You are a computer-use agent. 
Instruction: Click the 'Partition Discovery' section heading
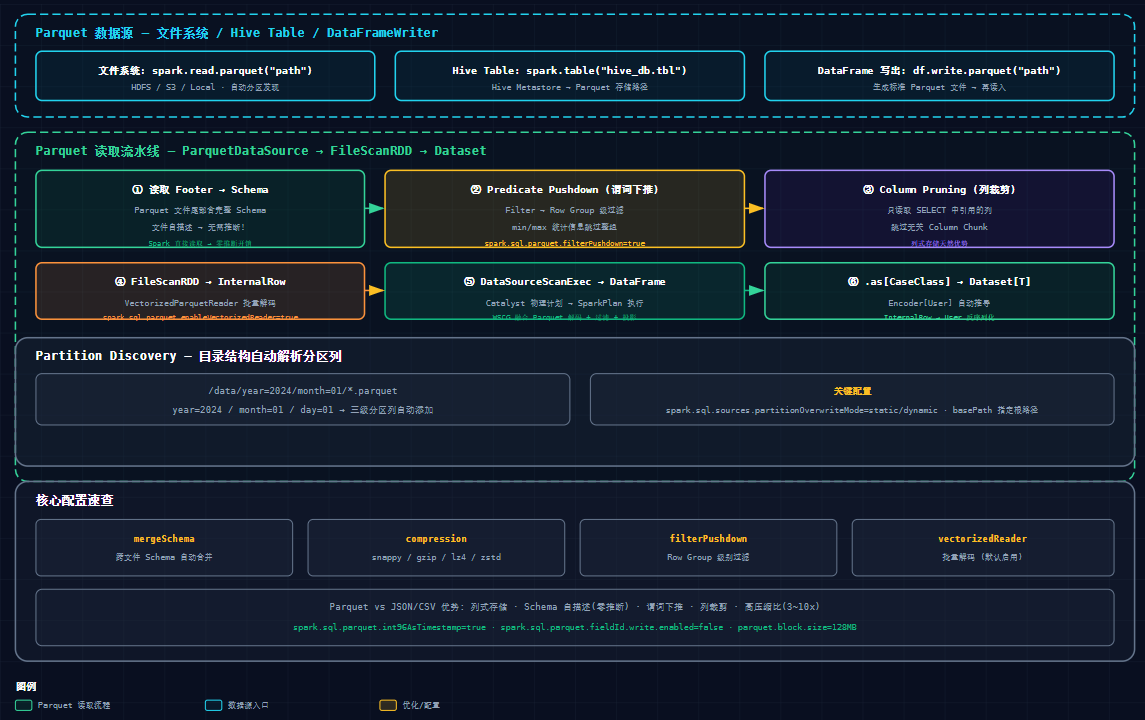188,356
